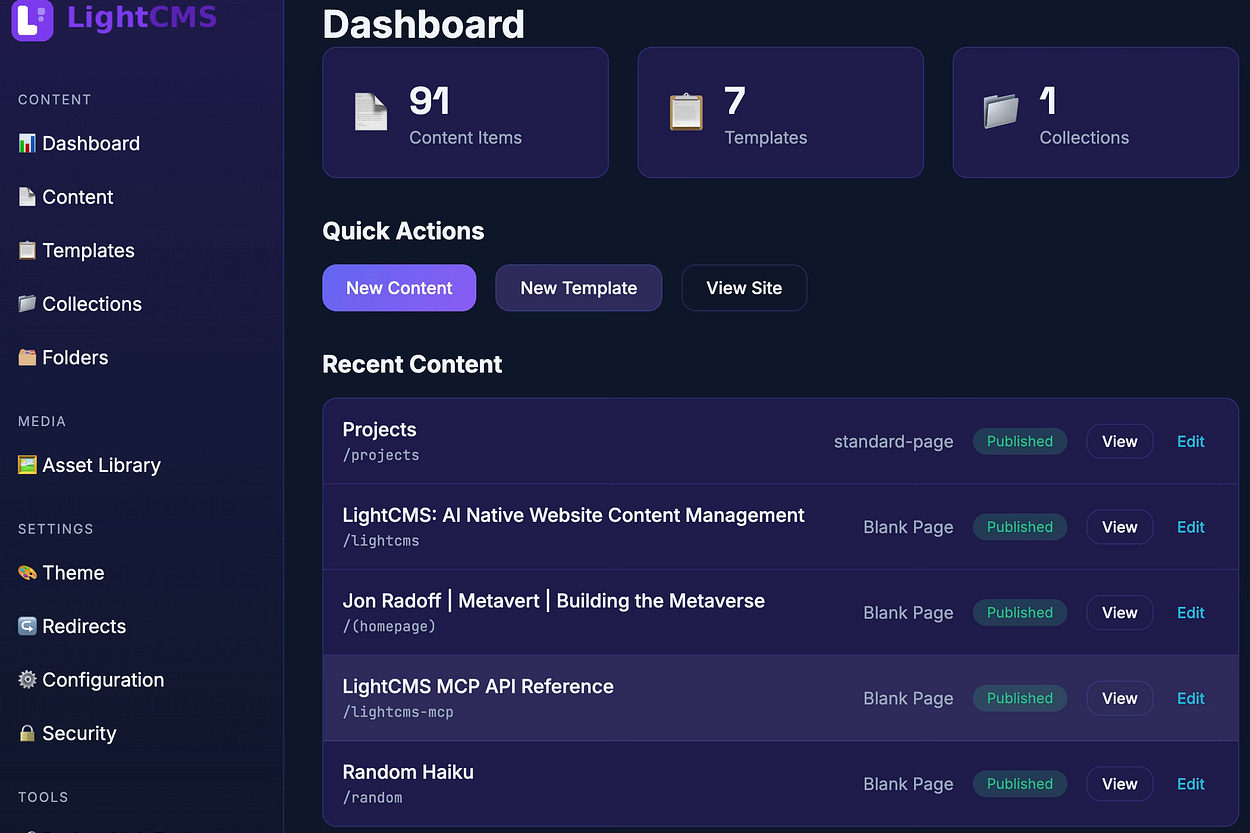The height and width of the screenshot is (833, 1250).
Task: Click the Collections folder icon in sidebar
Action: point(27,304)
